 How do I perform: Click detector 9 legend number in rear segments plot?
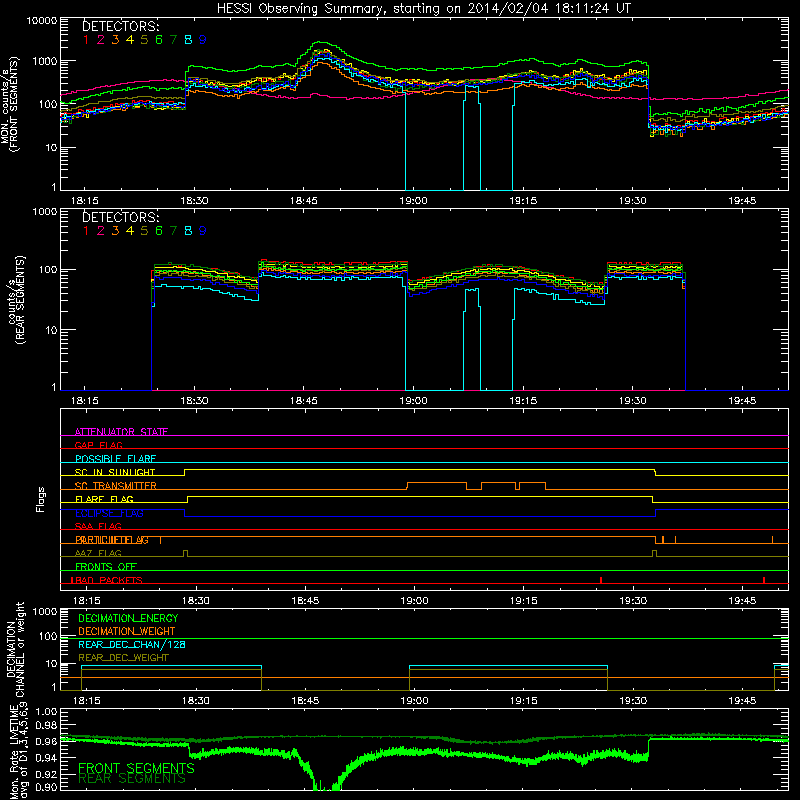(203, 231)
